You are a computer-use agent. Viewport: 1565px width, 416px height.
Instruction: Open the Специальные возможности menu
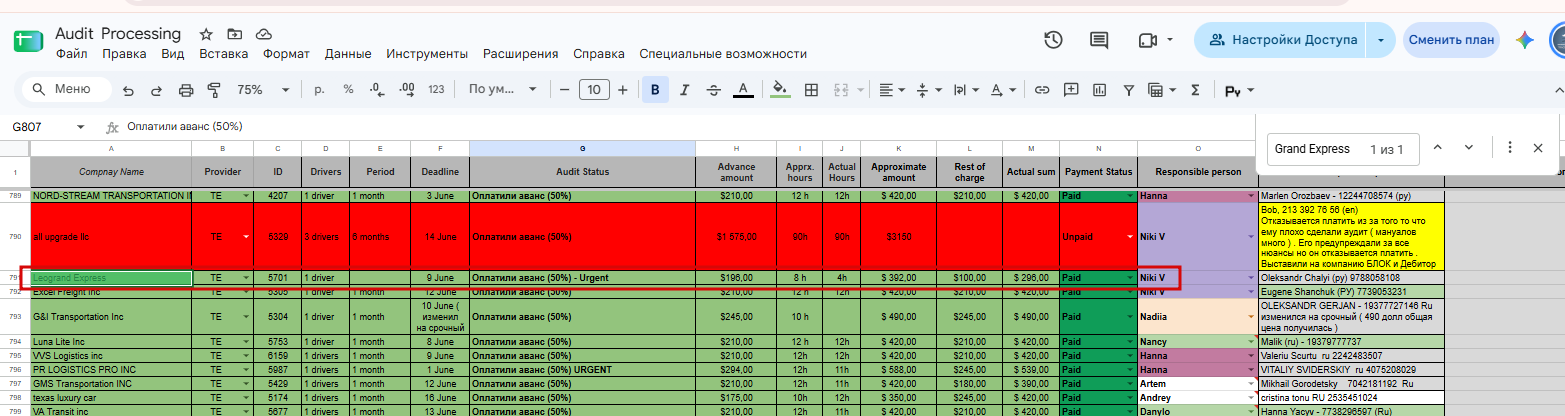(x=723, y=54)
